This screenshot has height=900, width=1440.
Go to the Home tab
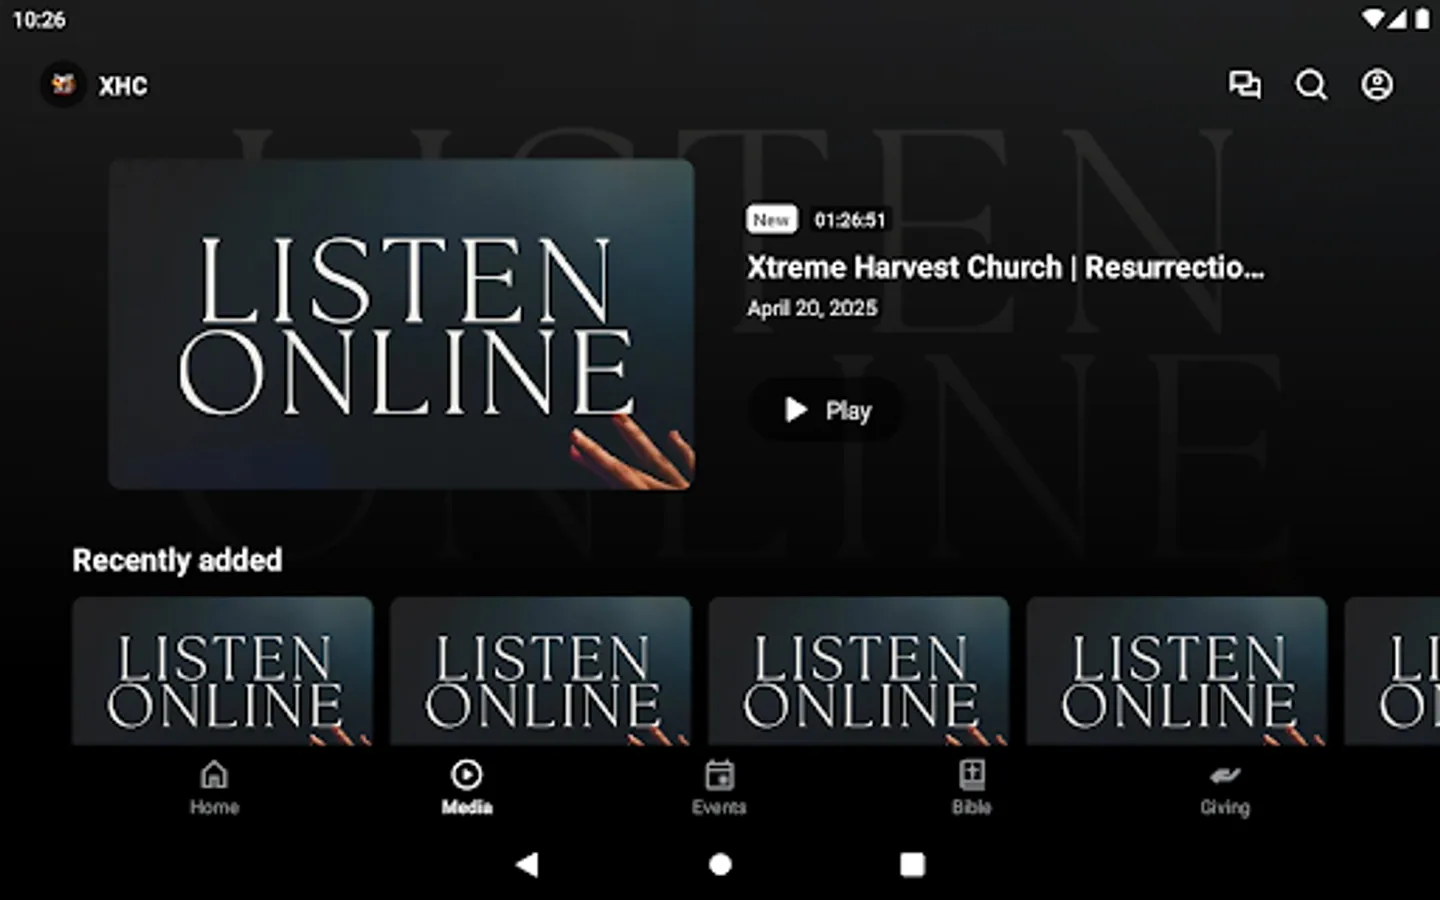(x=215, y=788)
